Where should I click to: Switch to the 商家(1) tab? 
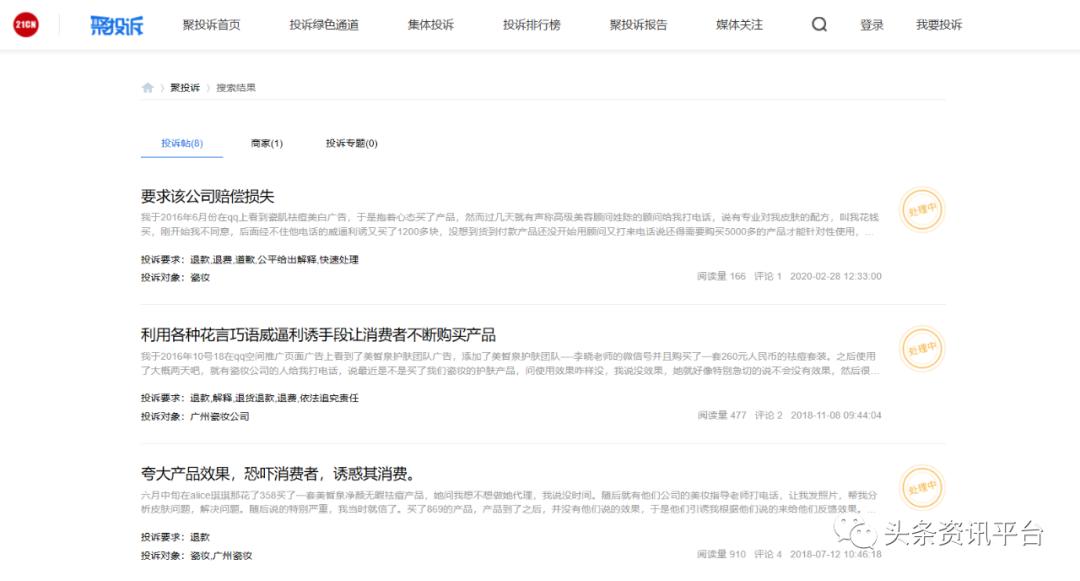click(x=265, y=142)
